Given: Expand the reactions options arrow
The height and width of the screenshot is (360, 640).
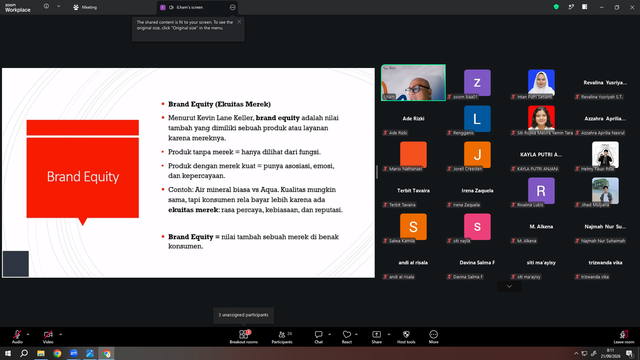Looking at the screenshot, I should click(x=356, y=334).
